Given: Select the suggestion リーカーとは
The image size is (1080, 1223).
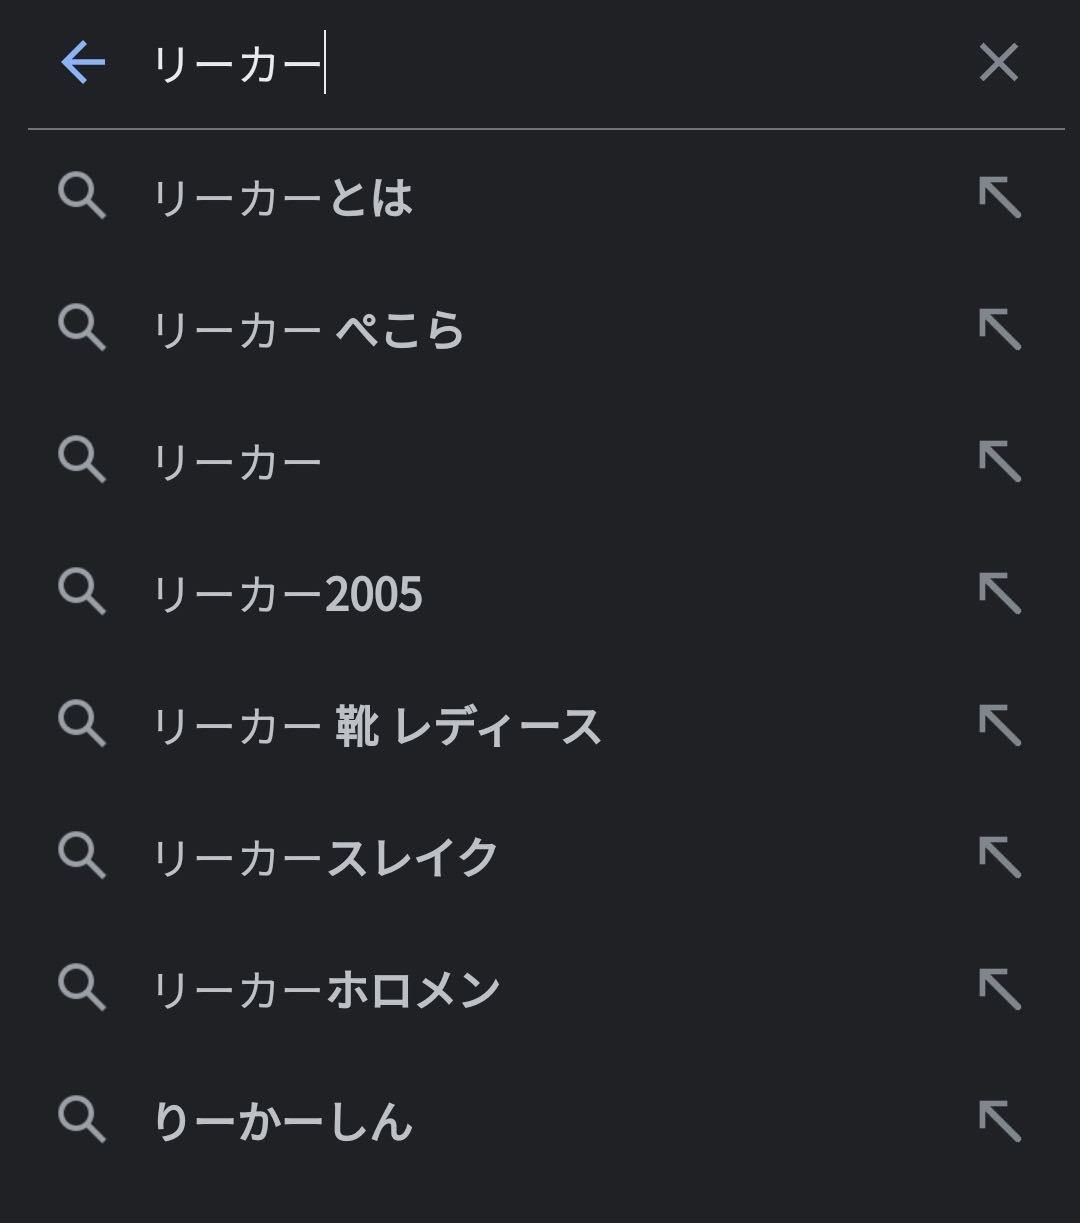Looking at the screenshot, I should [x=283, y=198].
